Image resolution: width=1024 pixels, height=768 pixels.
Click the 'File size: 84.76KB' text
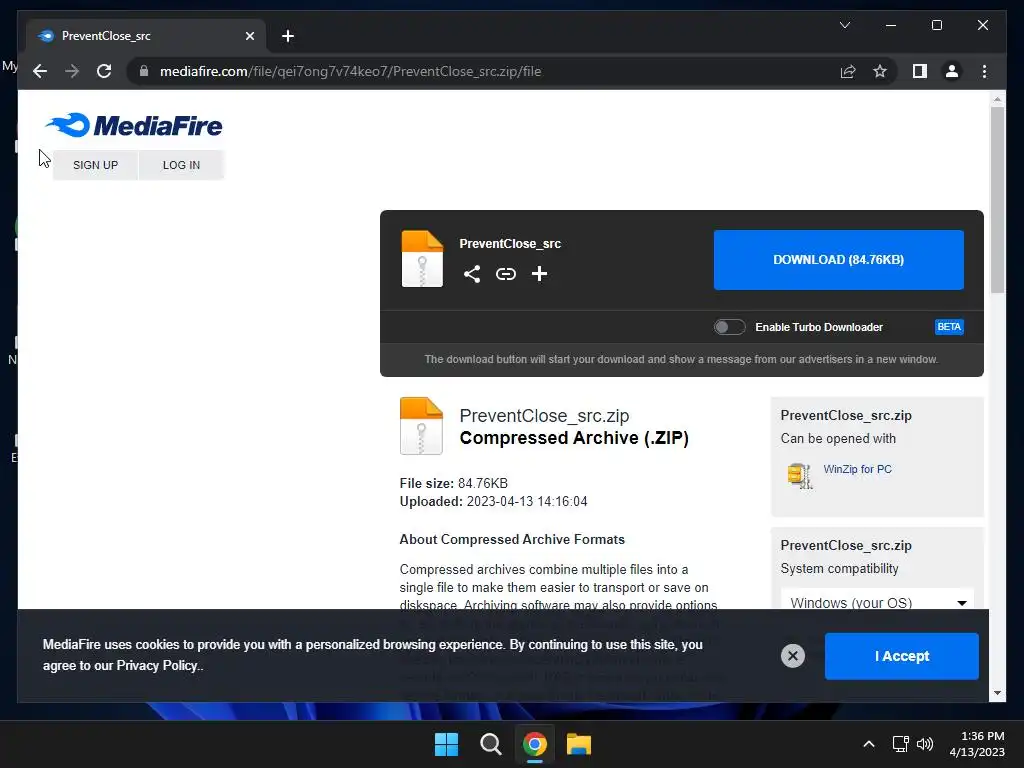pos(454,483)
